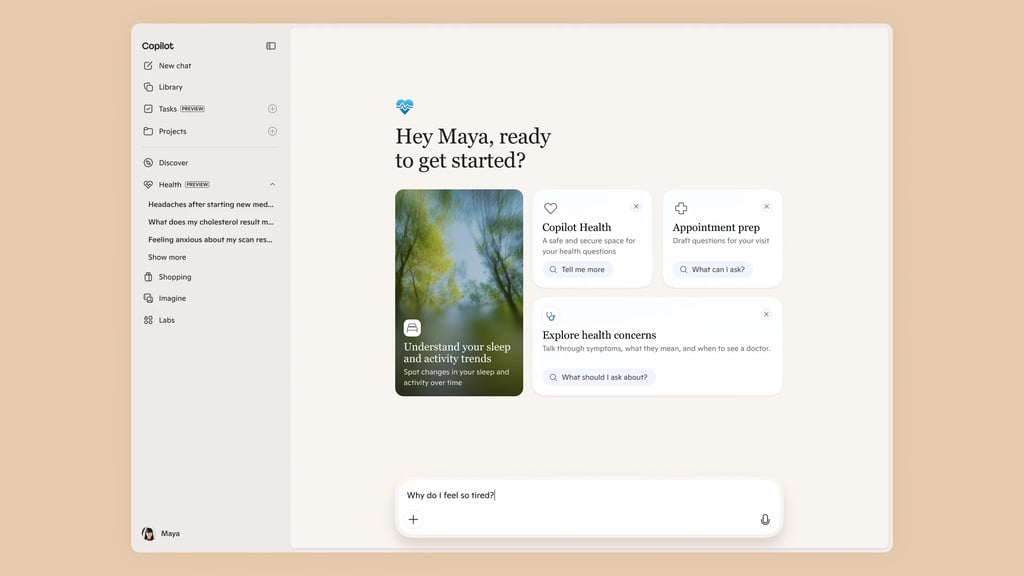The width and height of the screenshot is (1024, 576).
Task: Click the Shopping bag icon
Action: (x=148, y=277)
